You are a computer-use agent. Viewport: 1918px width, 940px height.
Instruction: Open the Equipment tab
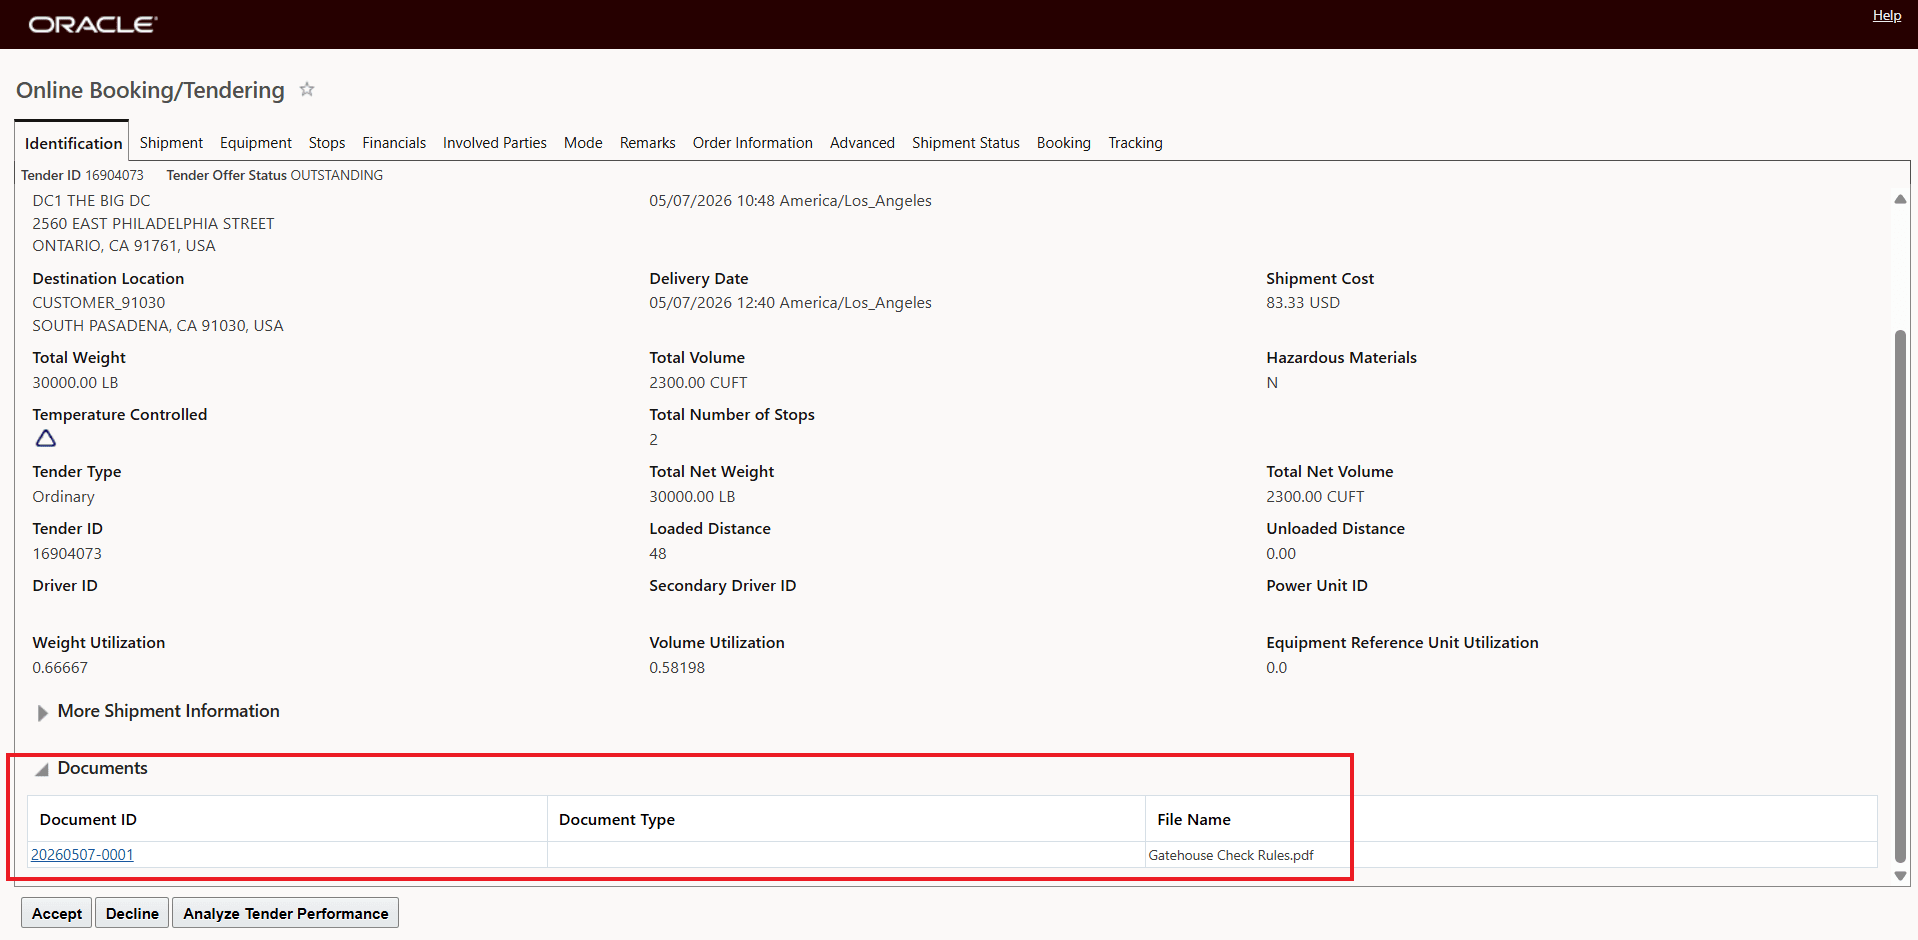[256, 143]
